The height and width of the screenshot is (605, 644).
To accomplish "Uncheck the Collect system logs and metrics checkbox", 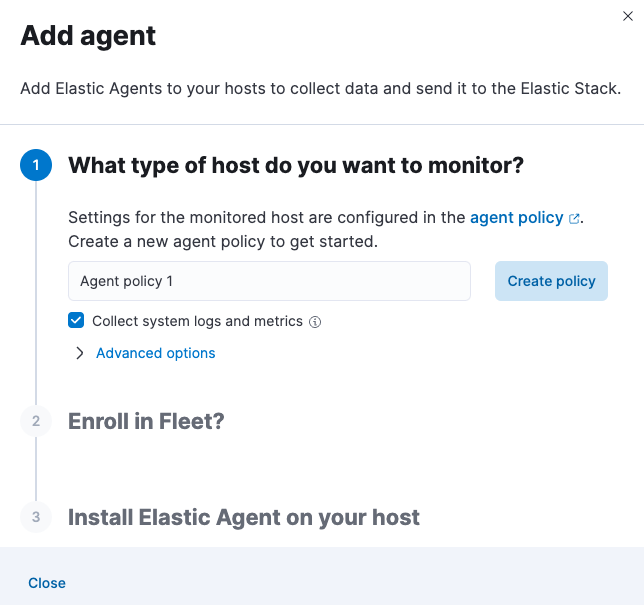I will [76, 321].
